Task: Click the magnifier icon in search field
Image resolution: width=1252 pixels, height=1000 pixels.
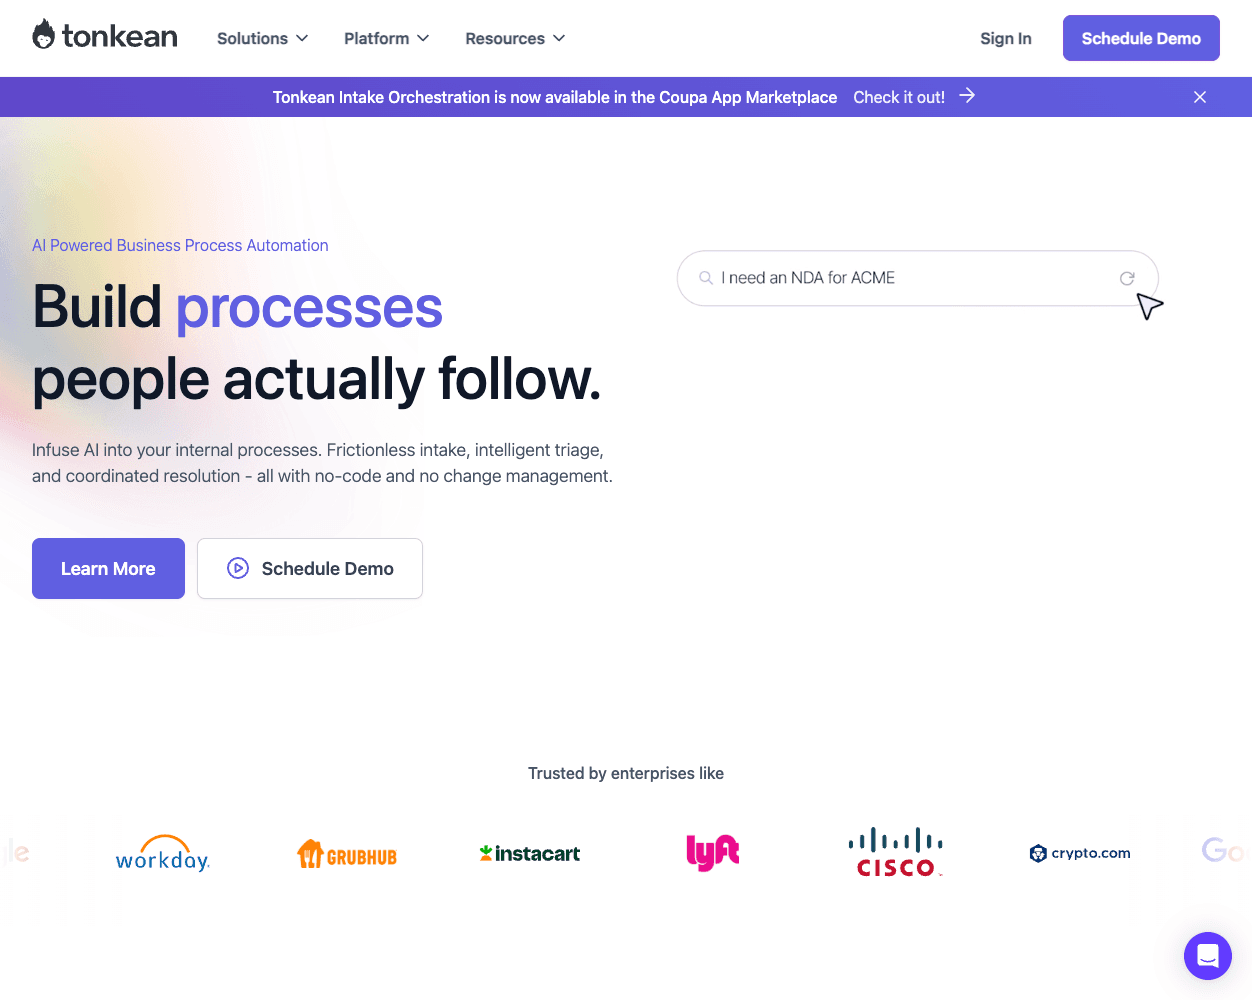Action: pyautogui.click(x=706, y=278)
